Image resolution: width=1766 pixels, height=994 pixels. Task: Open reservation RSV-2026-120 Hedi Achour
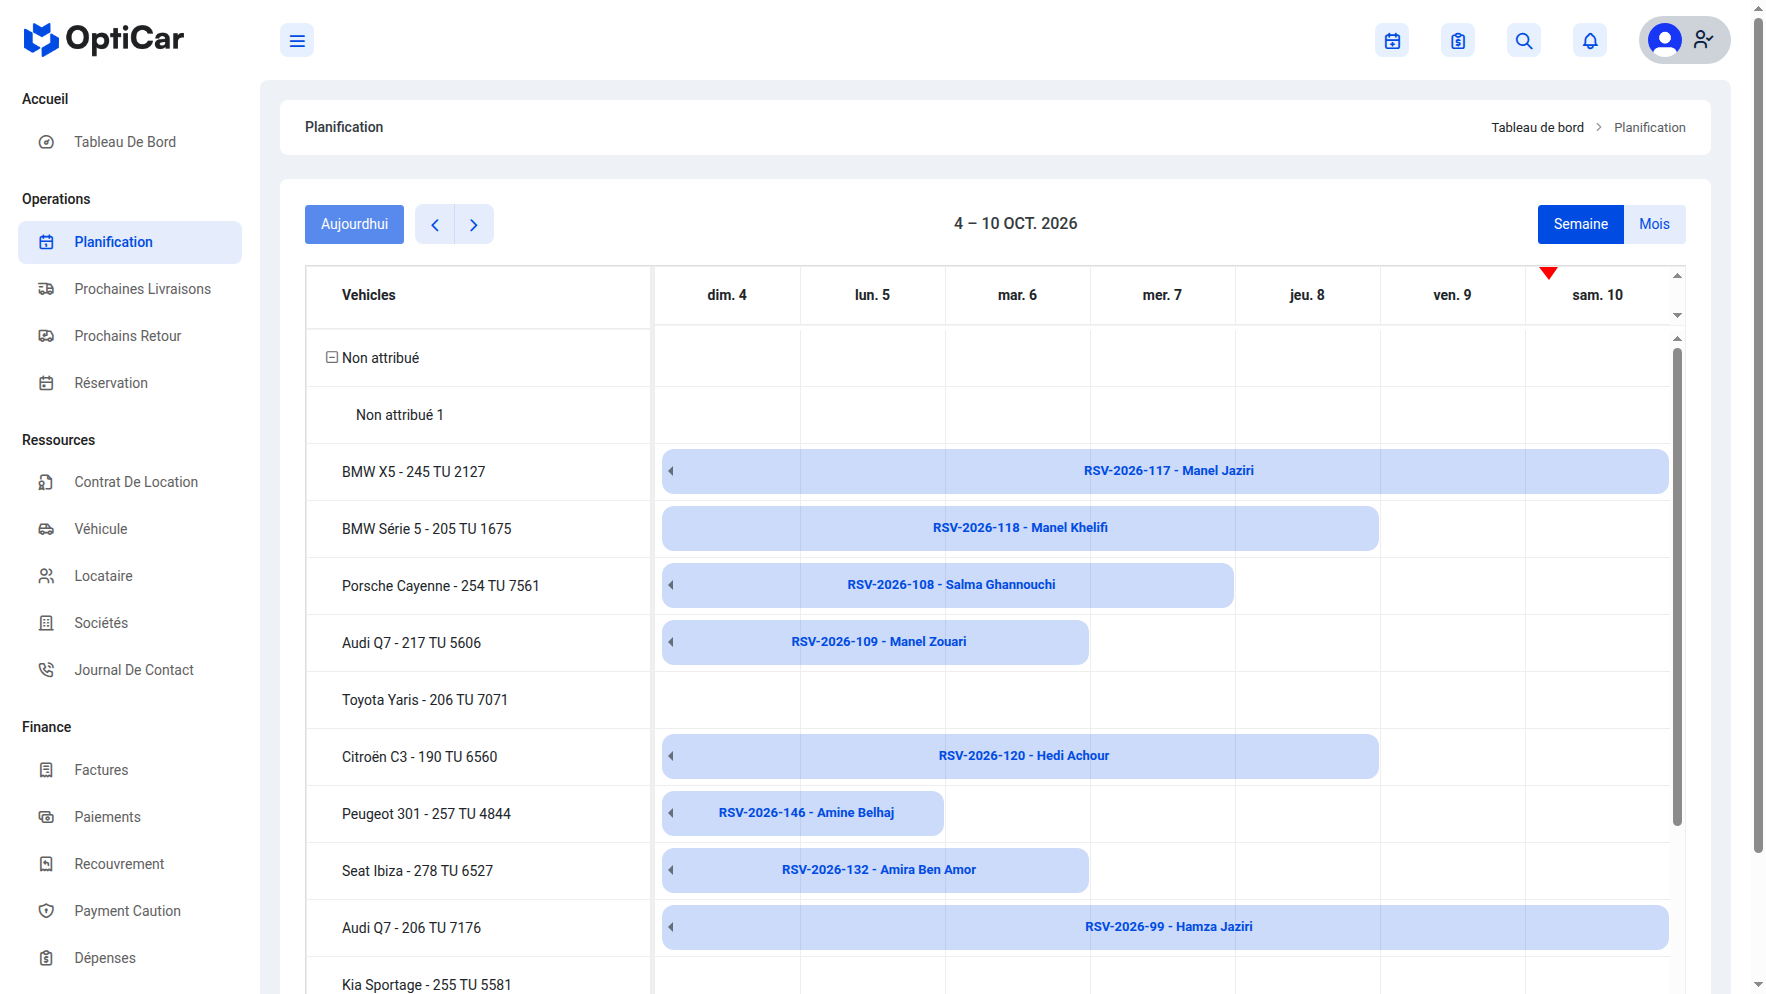pos(1020,756)
